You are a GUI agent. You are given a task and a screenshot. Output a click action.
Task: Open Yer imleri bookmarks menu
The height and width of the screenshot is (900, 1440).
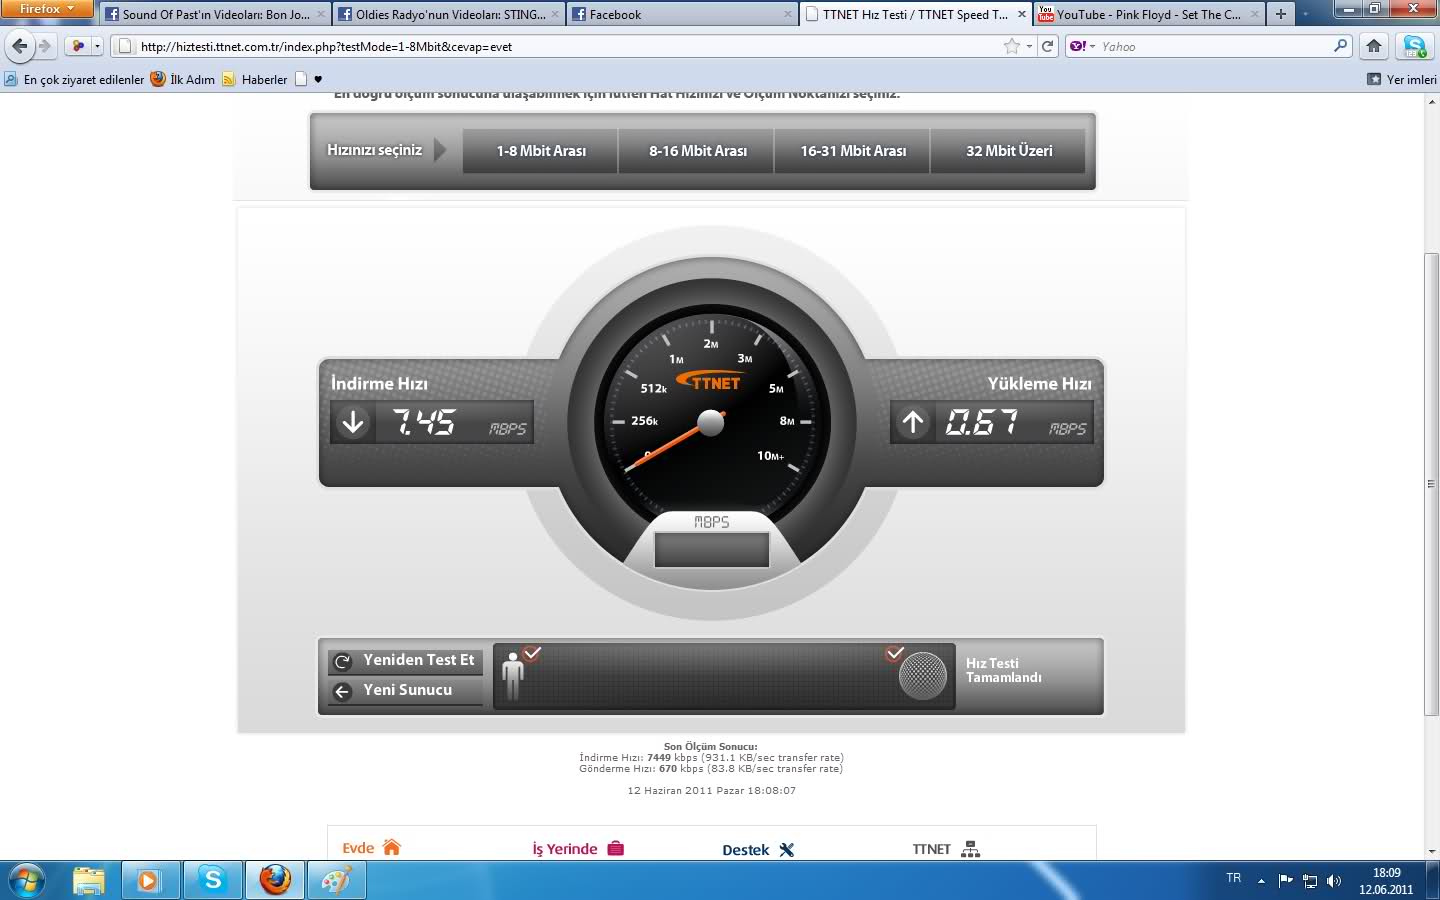[x=1402, y=79]
